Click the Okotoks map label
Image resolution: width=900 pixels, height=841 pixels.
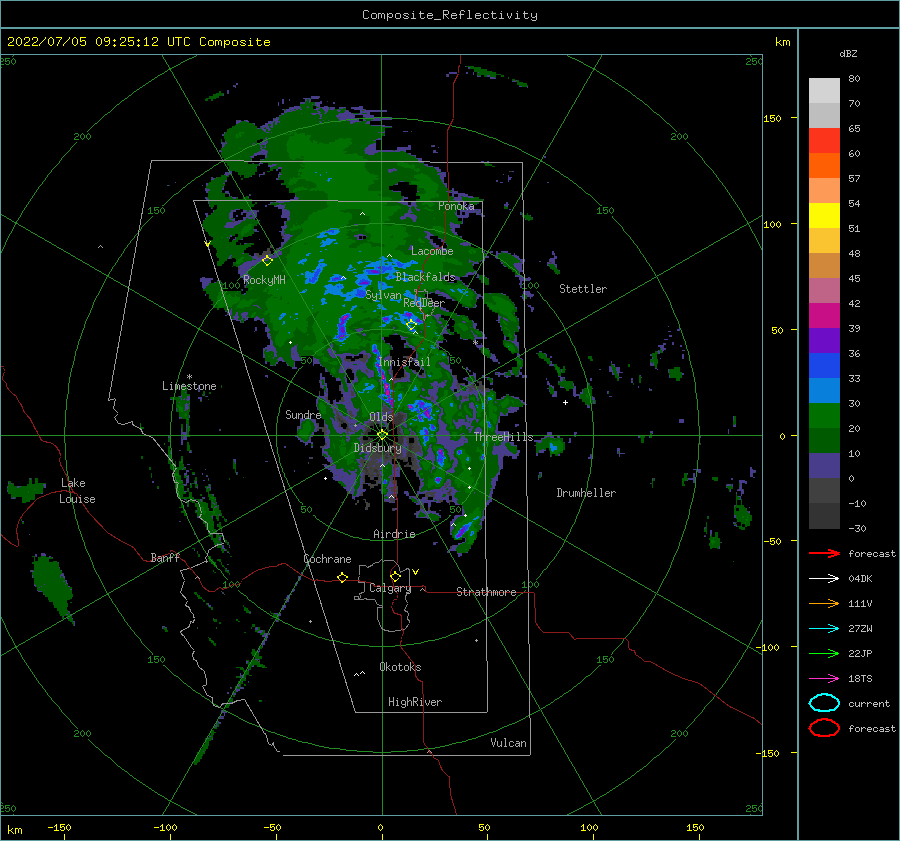(400, 667)
